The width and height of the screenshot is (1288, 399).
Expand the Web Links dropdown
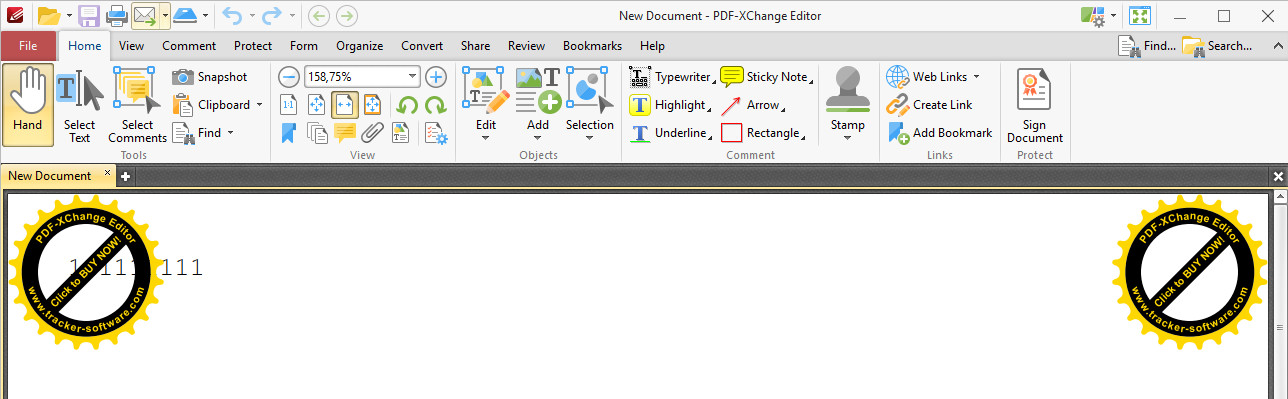976,77
